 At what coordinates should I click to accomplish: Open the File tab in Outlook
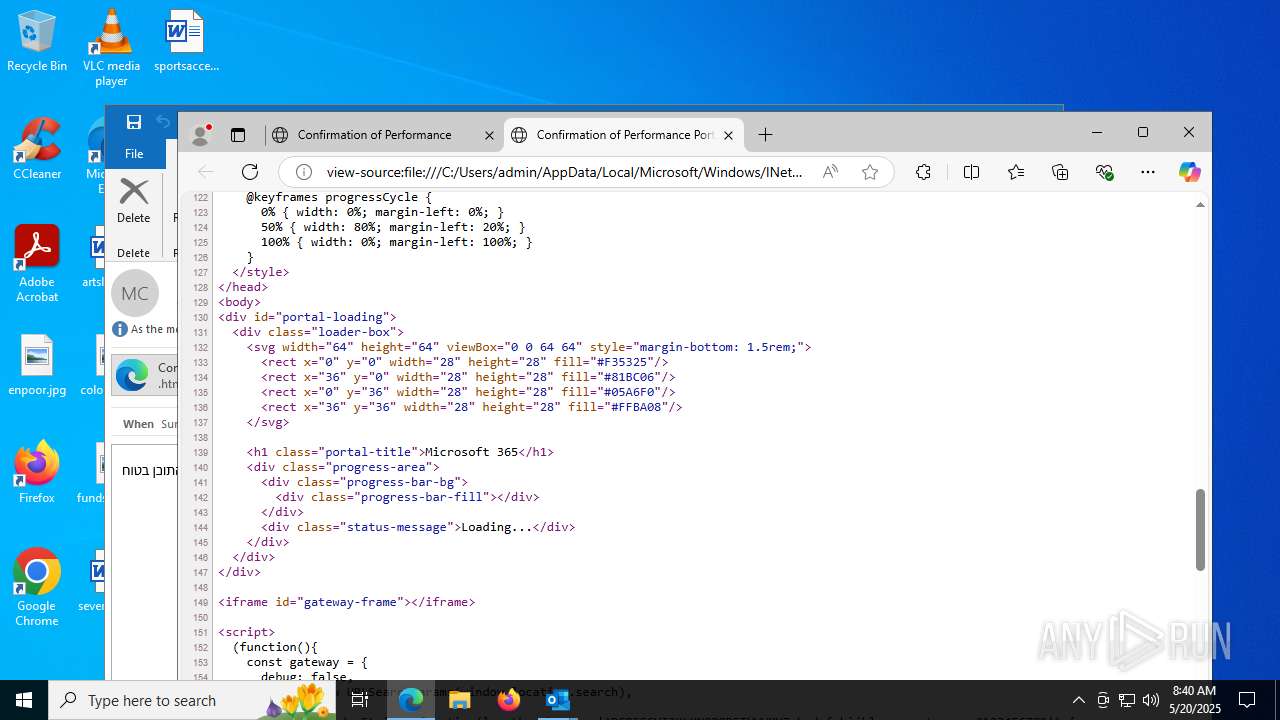point(134,154)
